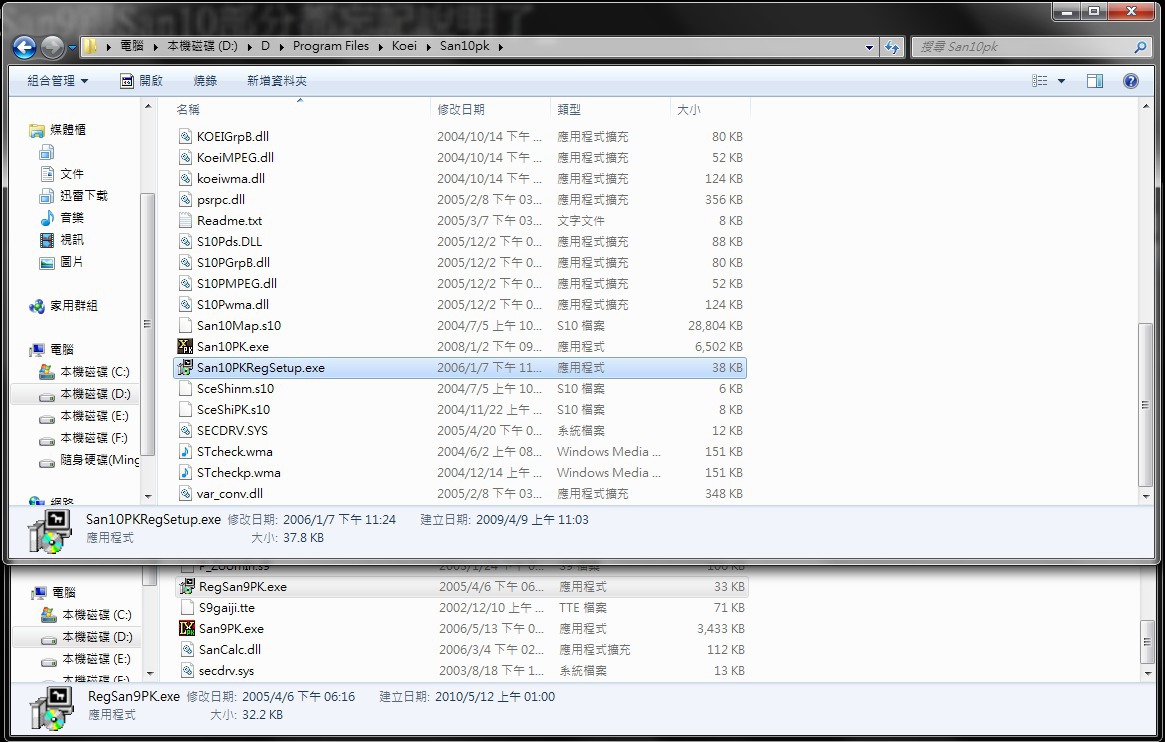This screenshot has width=1165, height=742.
Task: Click the STcheck.wma audio file icon
Action: tap(185, 452)
